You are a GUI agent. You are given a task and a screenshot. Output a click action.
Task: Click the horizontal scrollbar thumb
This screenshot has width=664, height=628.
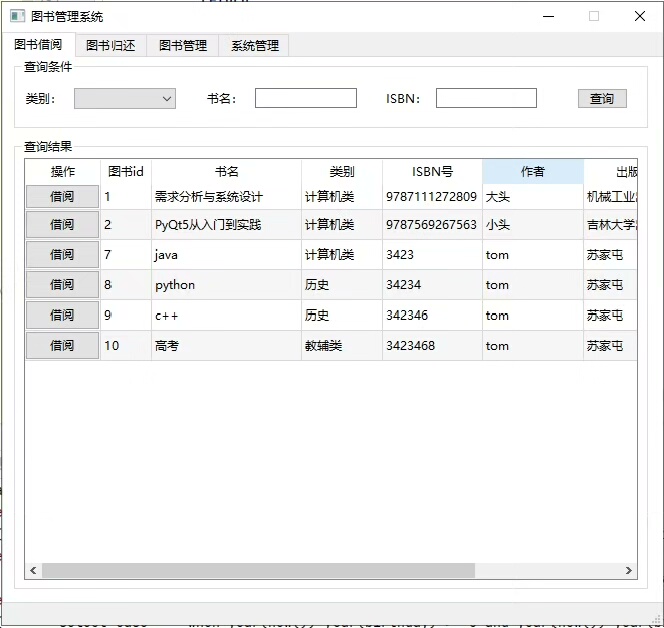258,570
